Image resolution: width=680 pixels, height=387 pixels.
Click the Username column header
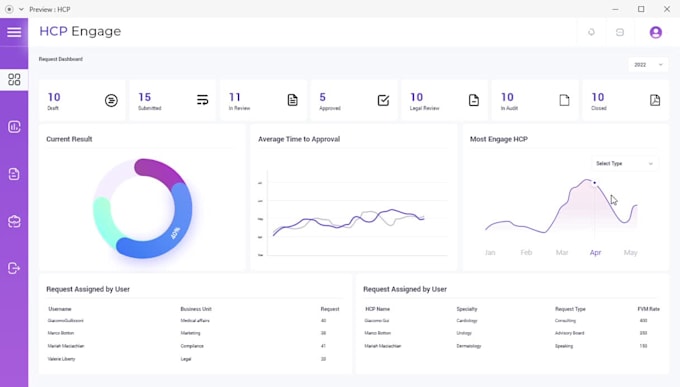[60, 309]
